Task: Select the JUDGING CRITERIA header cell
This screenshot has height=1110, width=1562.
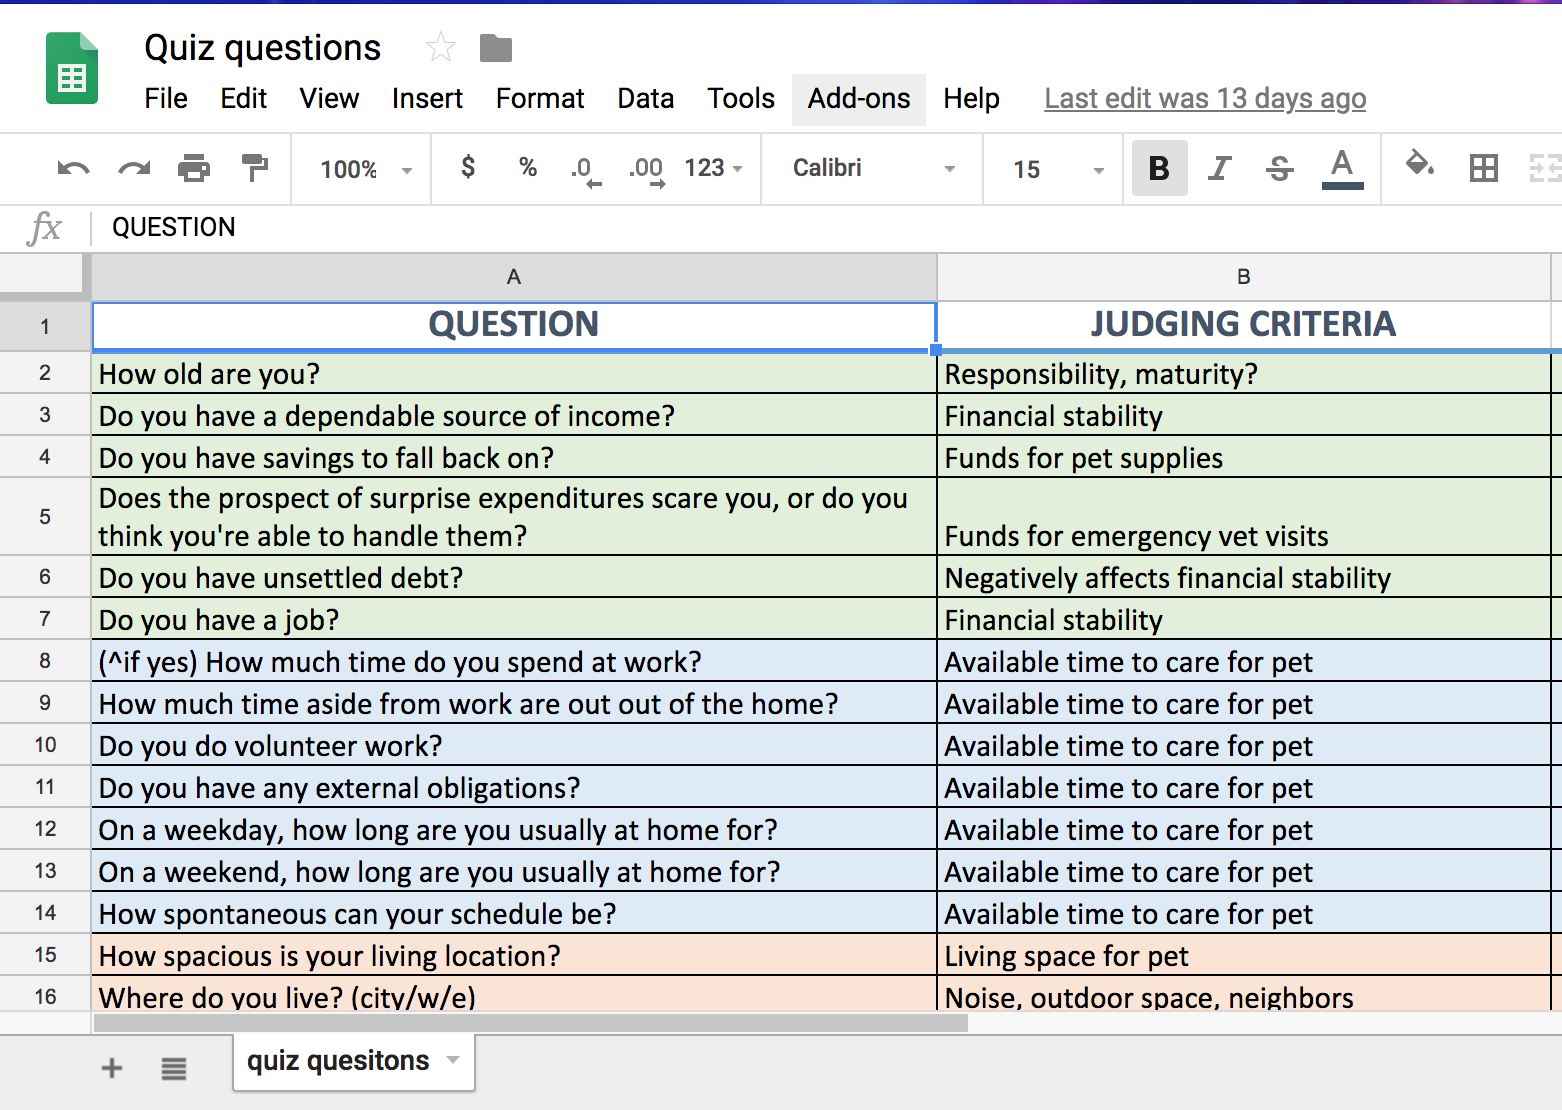Action: [1243, 325]
